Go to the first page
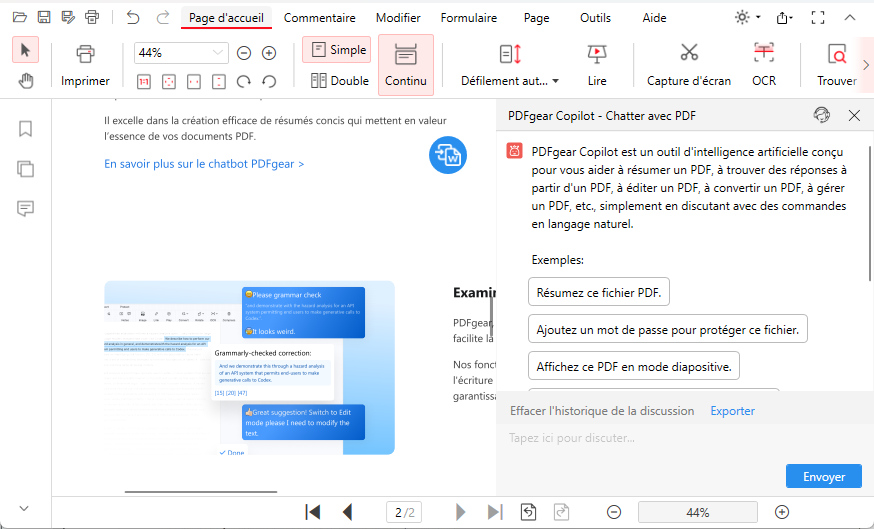The width and height of the screenshot is (874, 529). (x=313, y=512)
